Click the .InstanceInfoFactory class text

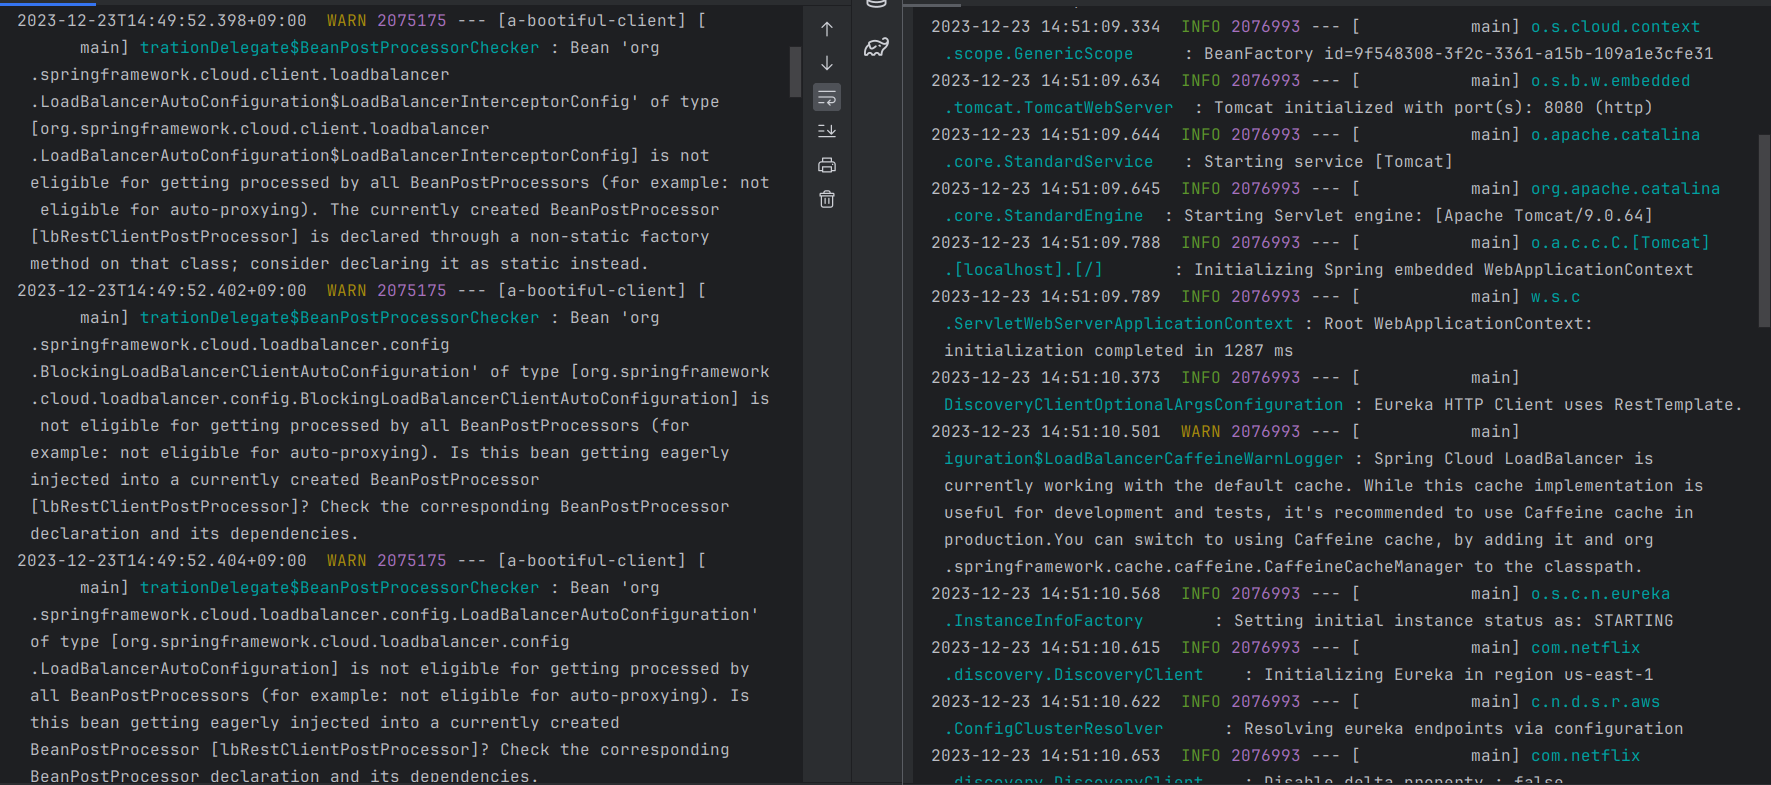tap(1044, 620)
